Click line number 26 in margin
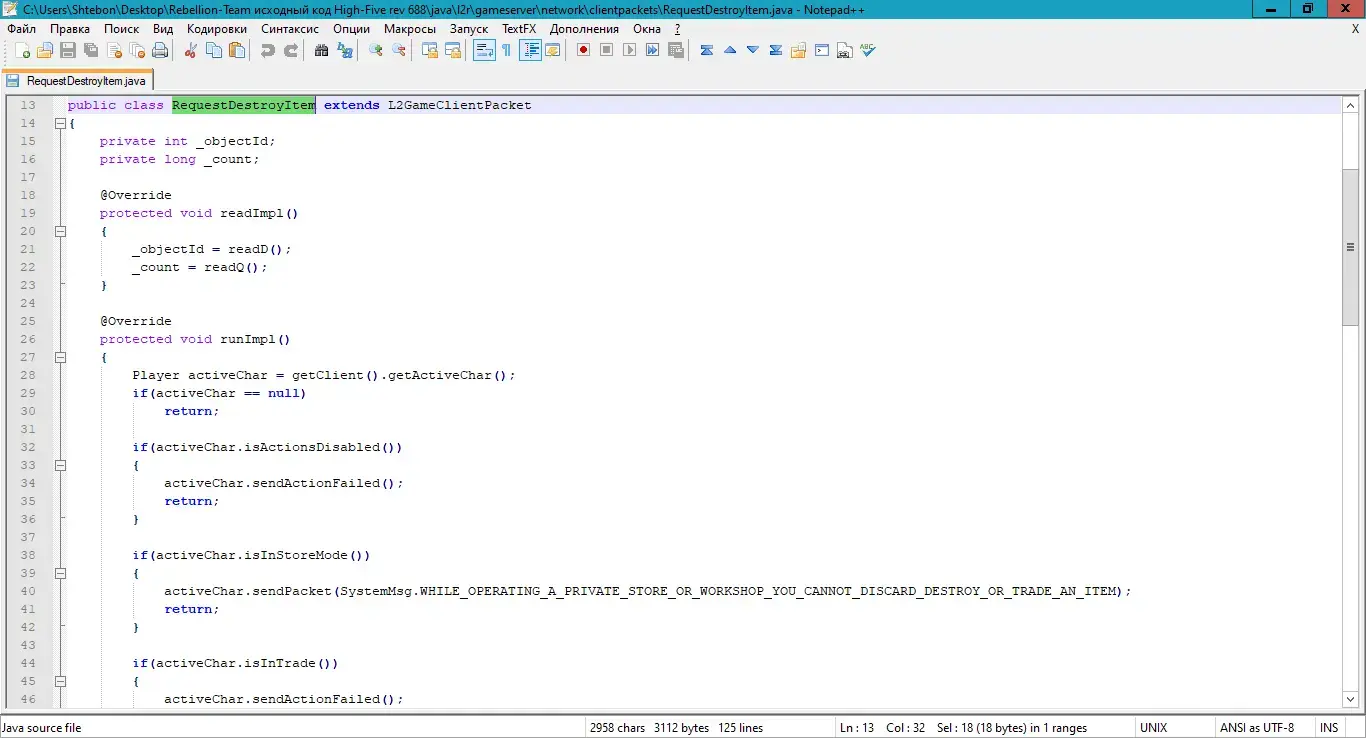 27,339
